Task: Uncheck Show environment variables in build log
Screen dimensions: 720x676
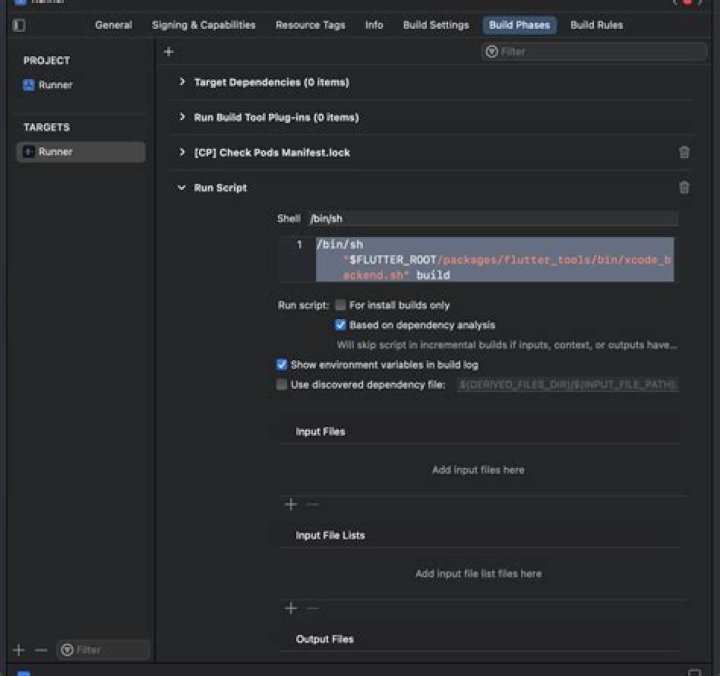Action: (281, 365)
